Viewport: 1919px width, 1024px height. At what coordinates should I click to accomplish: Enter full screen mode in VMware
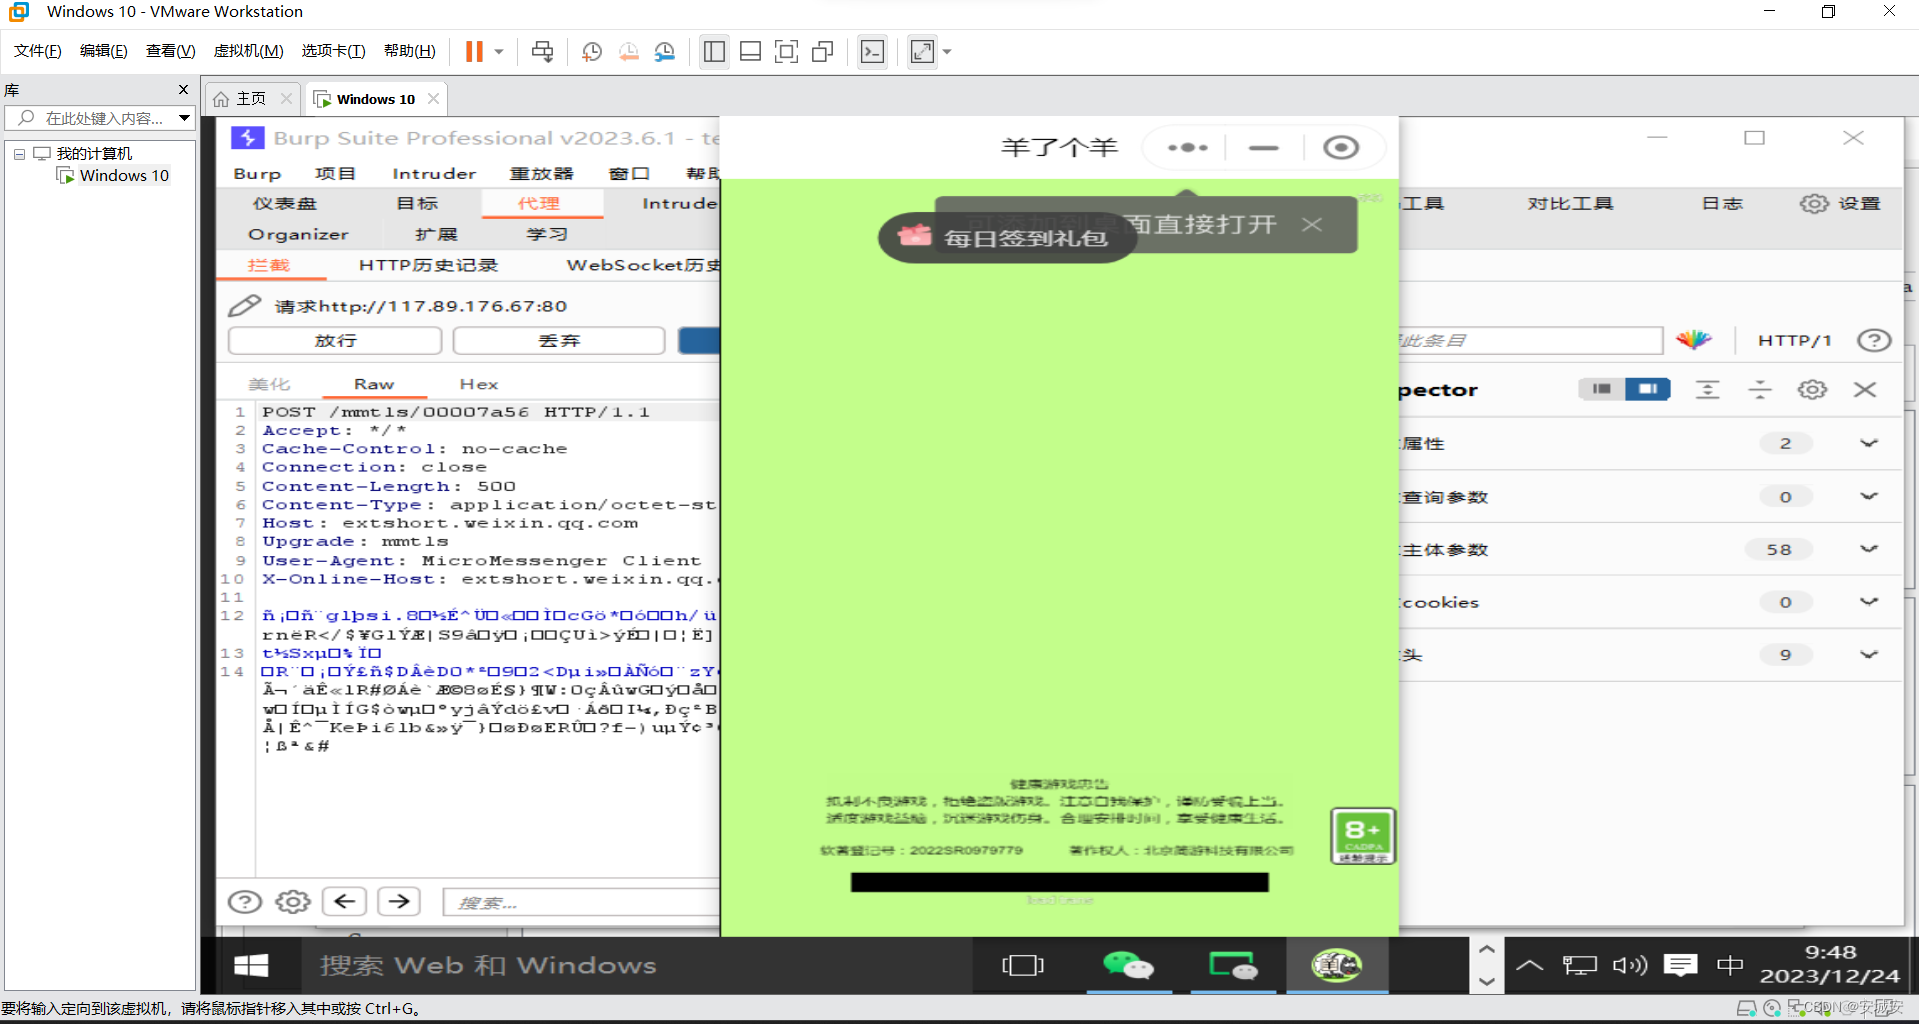coord(787,52)
